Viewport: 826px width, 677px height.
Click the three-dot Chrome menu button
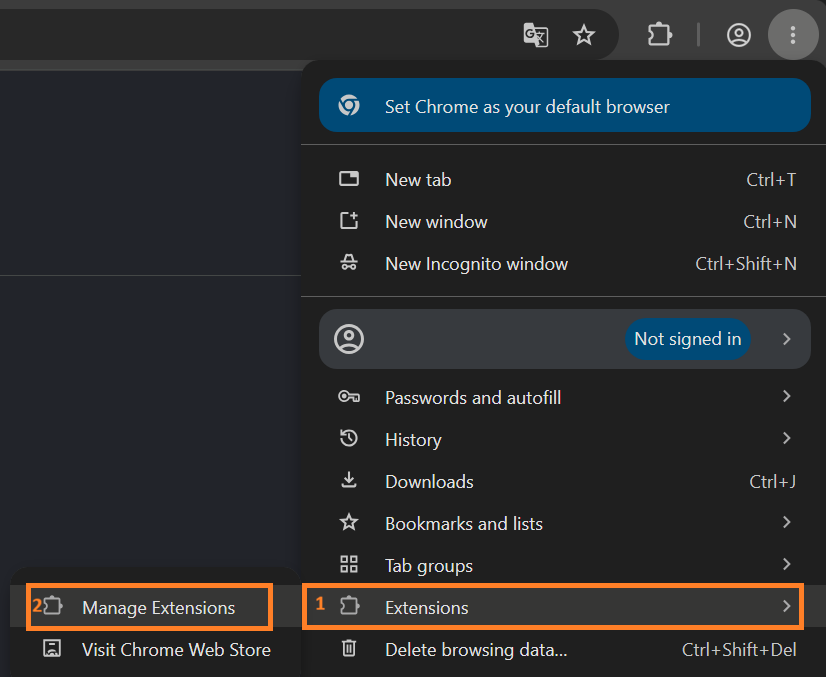pos(793,35)
